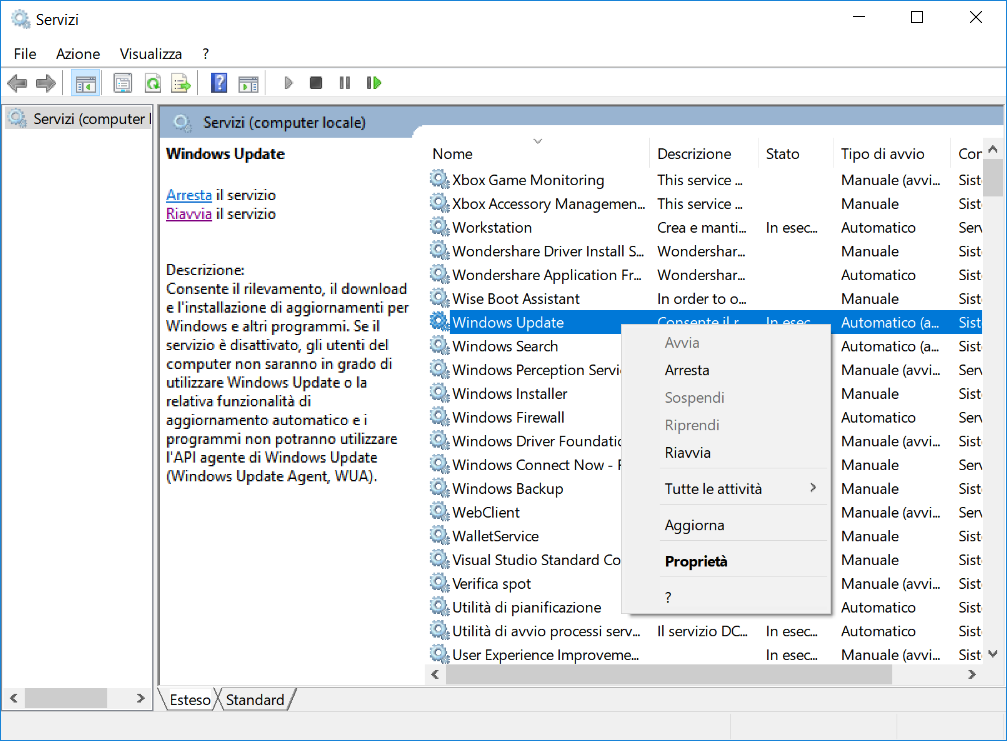Click the gear icon of Utilità di pianificazione
The width and height of the screenshot is (1007, 741).
439,607
